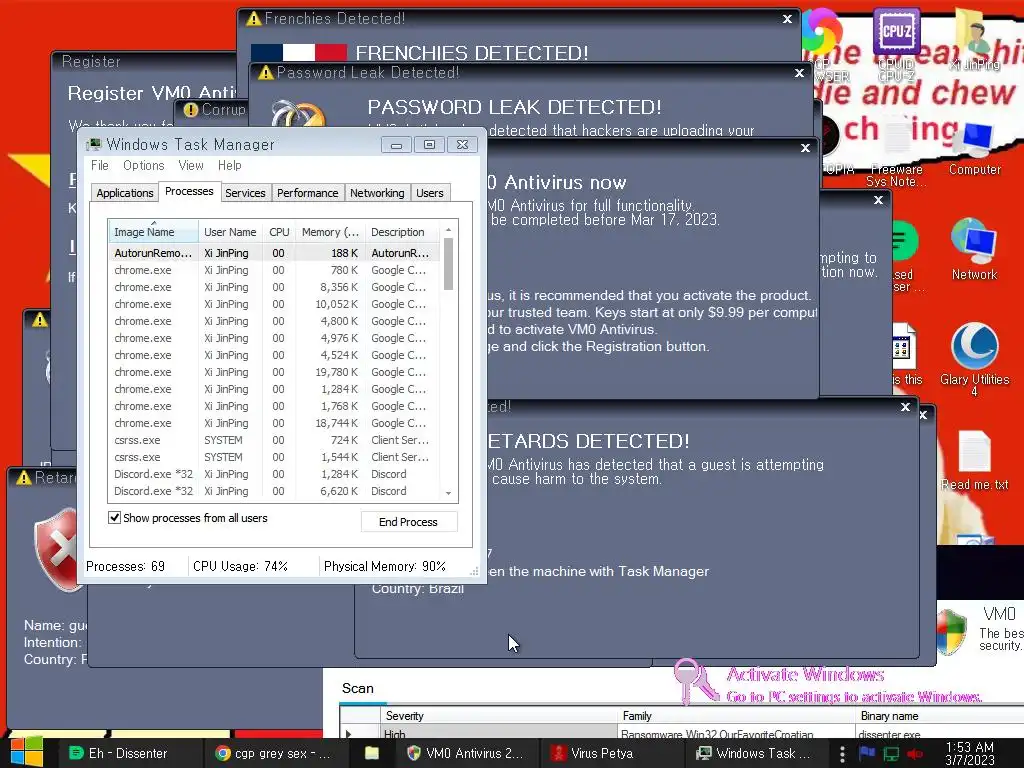Click the process list scrollbar thumb
Image resolution: width=1024 pixels, height=768 pixels.
(x=448, y=264)
